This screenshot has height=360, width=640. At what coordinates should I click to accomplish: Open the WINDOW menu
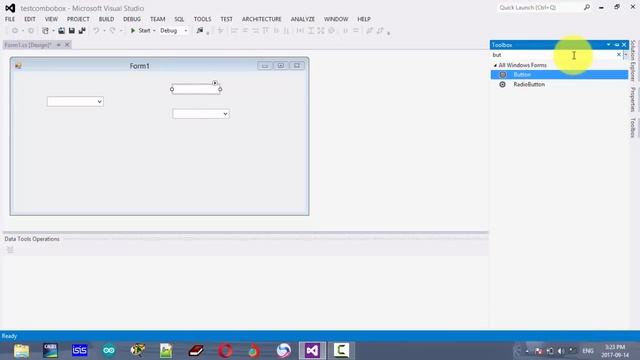click(x=336, y=19)
